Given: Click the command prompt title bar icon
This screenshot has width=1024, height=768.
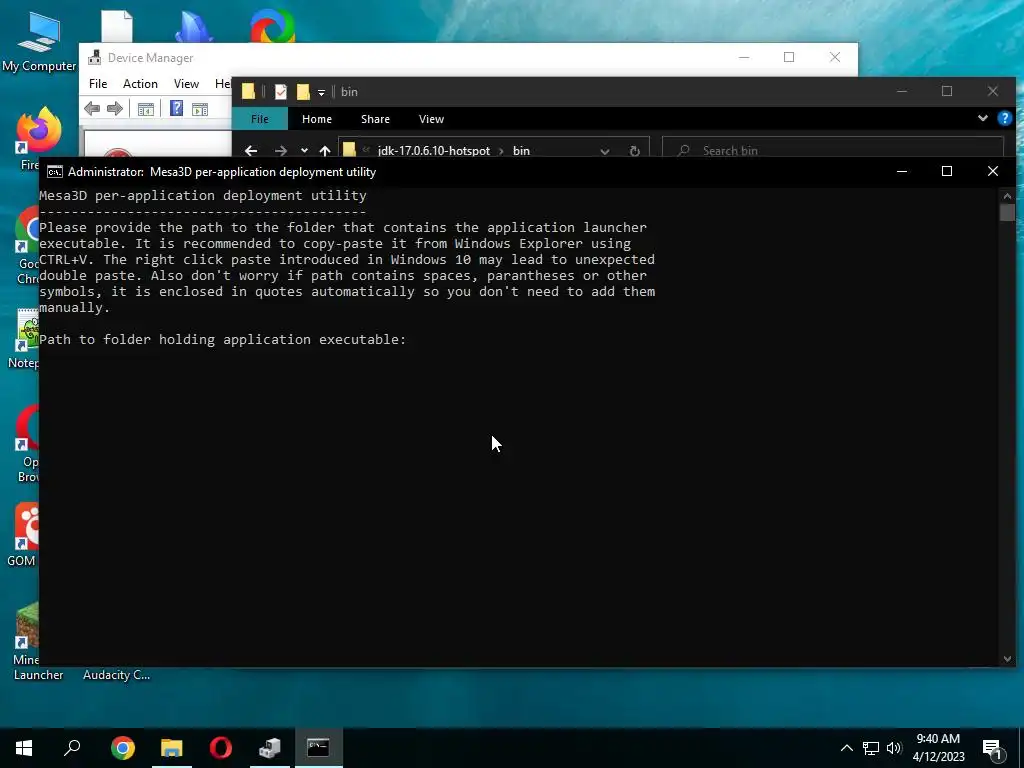Looking at the screenshot, I should click(55, 172).
